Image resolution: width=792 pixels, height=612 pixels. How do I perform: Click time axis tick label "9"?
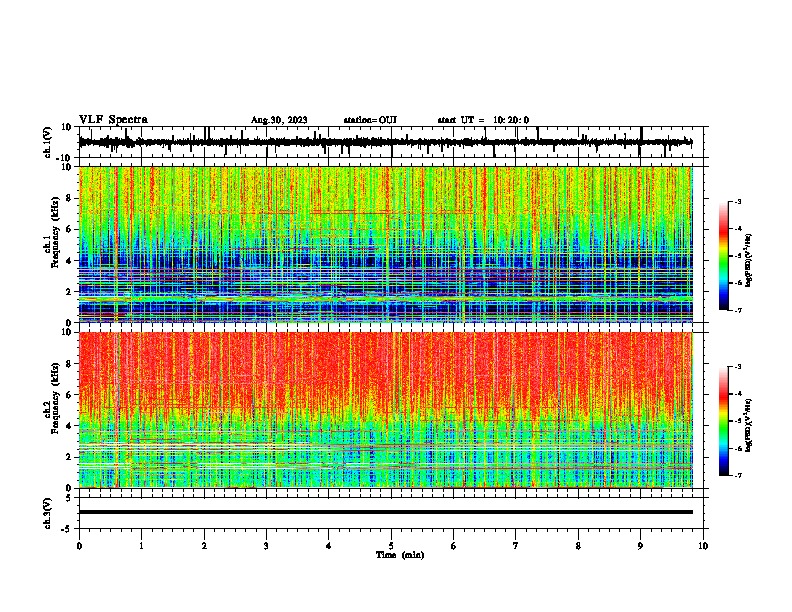[640, 546]
